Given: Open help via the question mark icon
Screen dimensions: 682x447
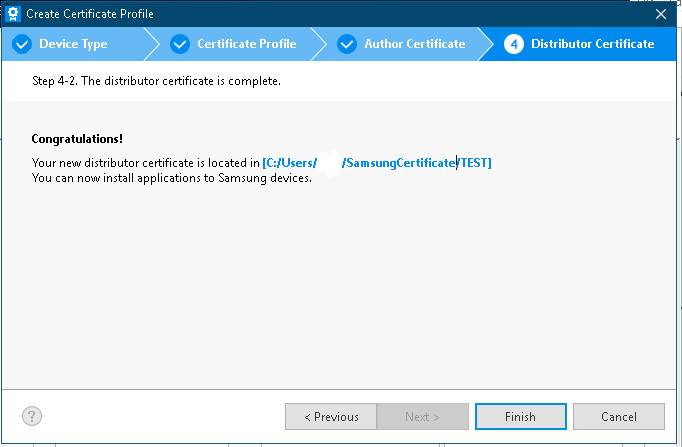Looking at the screenshot, I should point(32,416).
